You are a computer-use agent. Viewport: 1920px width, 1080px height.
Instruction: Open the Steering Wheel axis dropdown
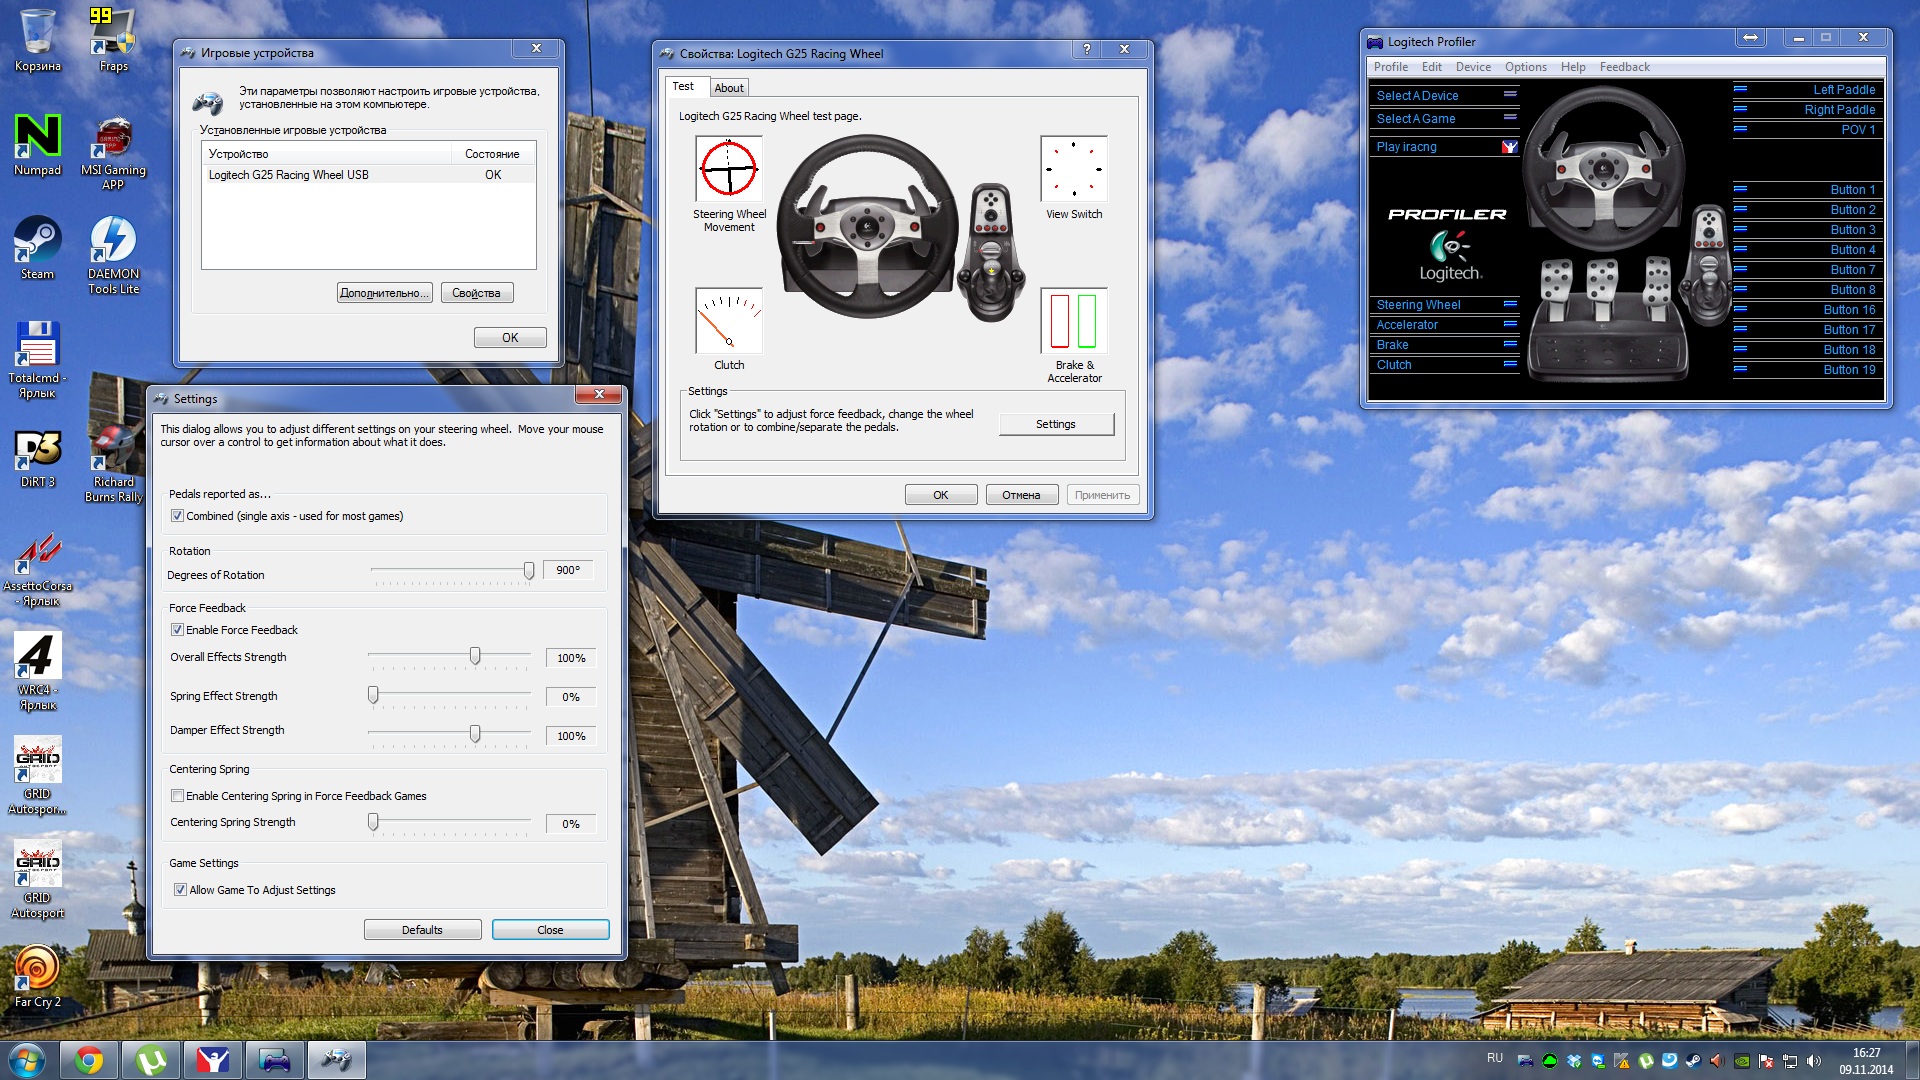[1445, 305]
